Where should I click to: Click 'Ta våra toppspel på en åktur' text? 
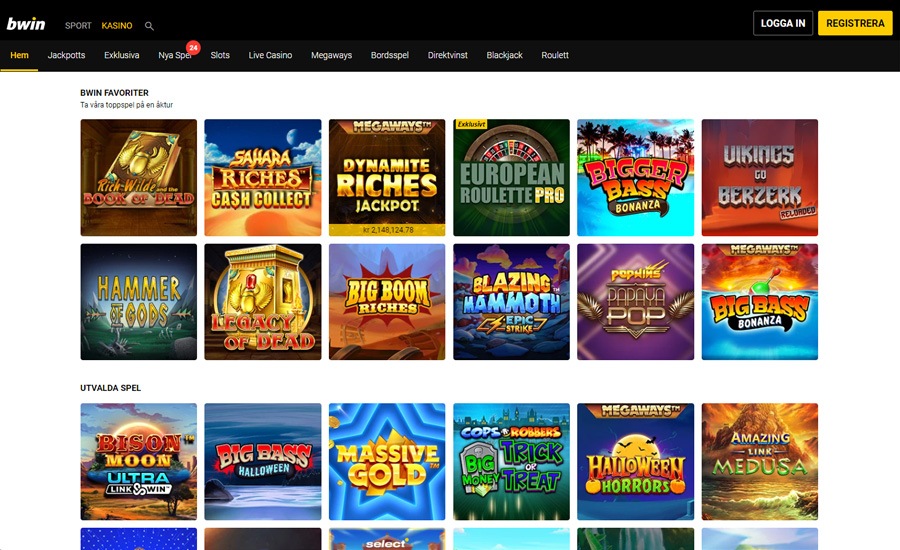126,105
